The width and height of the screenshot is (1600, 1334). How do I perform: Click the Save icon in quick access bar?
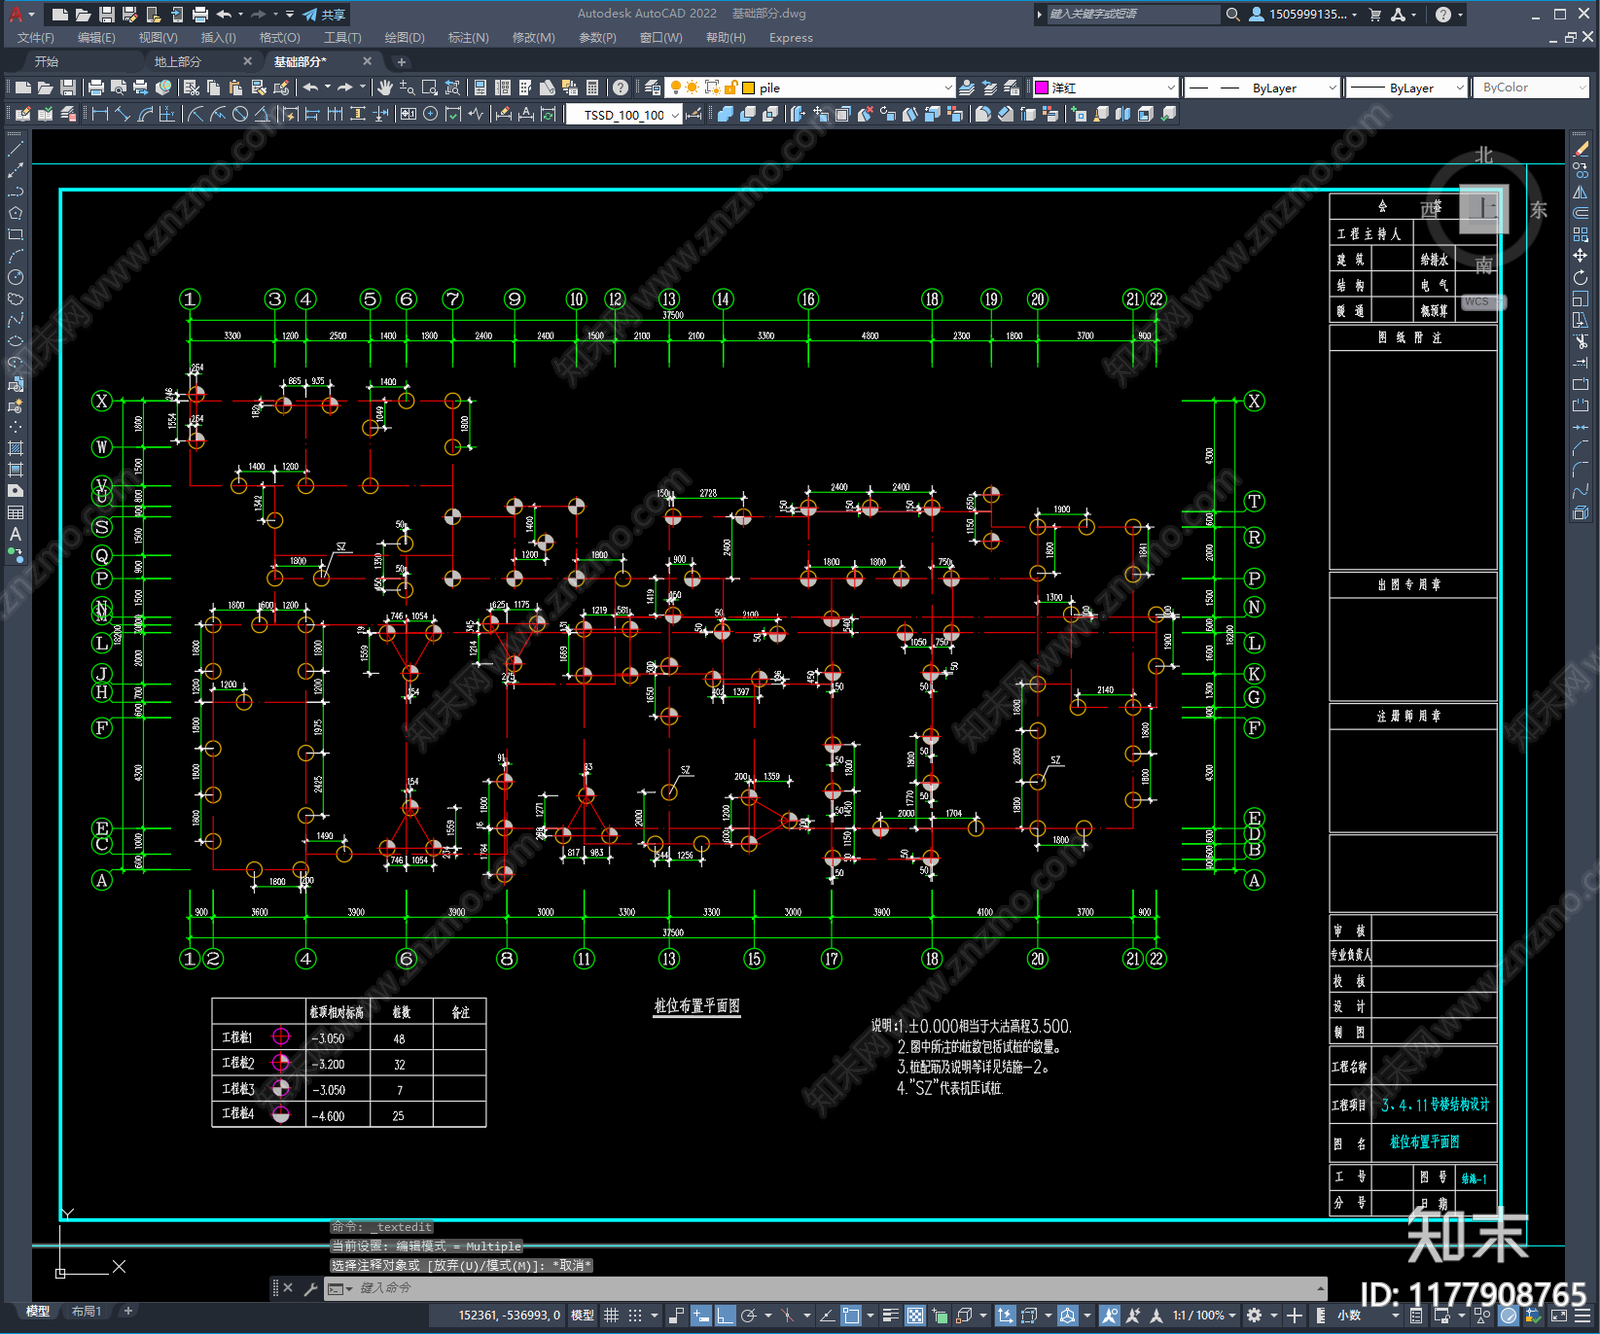106,14
